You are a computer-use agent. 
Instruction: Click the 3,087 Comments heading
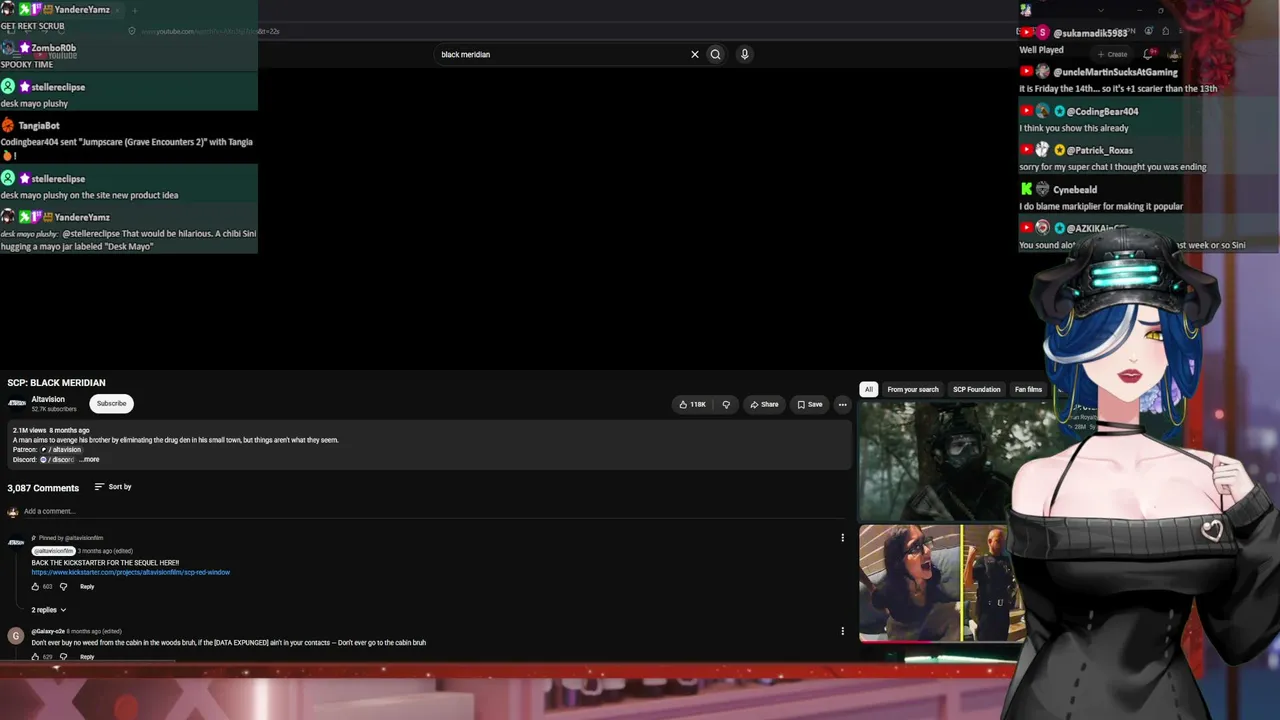tap(43, 488)
